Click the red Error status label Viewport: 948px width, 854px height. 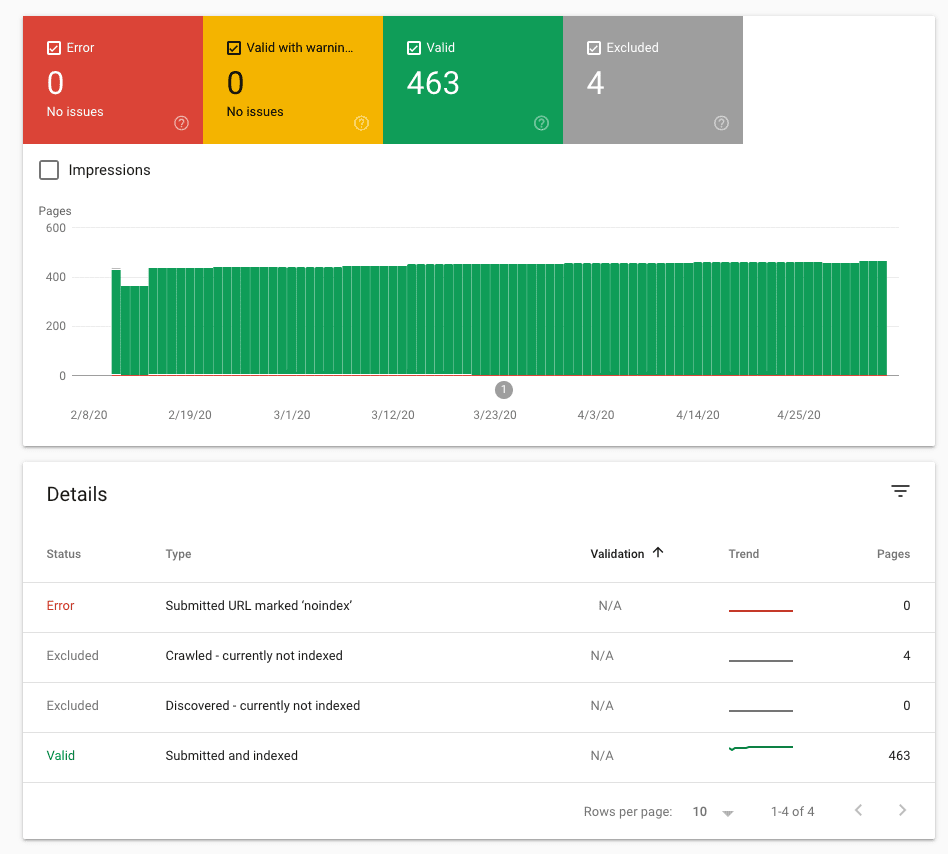[x=60, y=606]
